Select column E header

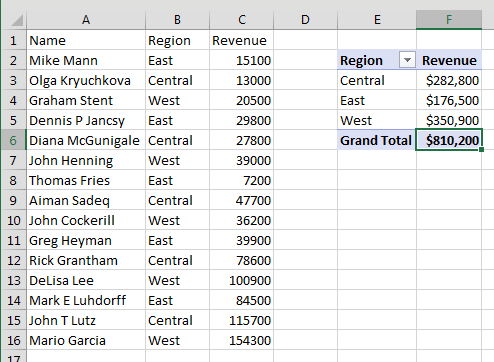tap(377, 20)
